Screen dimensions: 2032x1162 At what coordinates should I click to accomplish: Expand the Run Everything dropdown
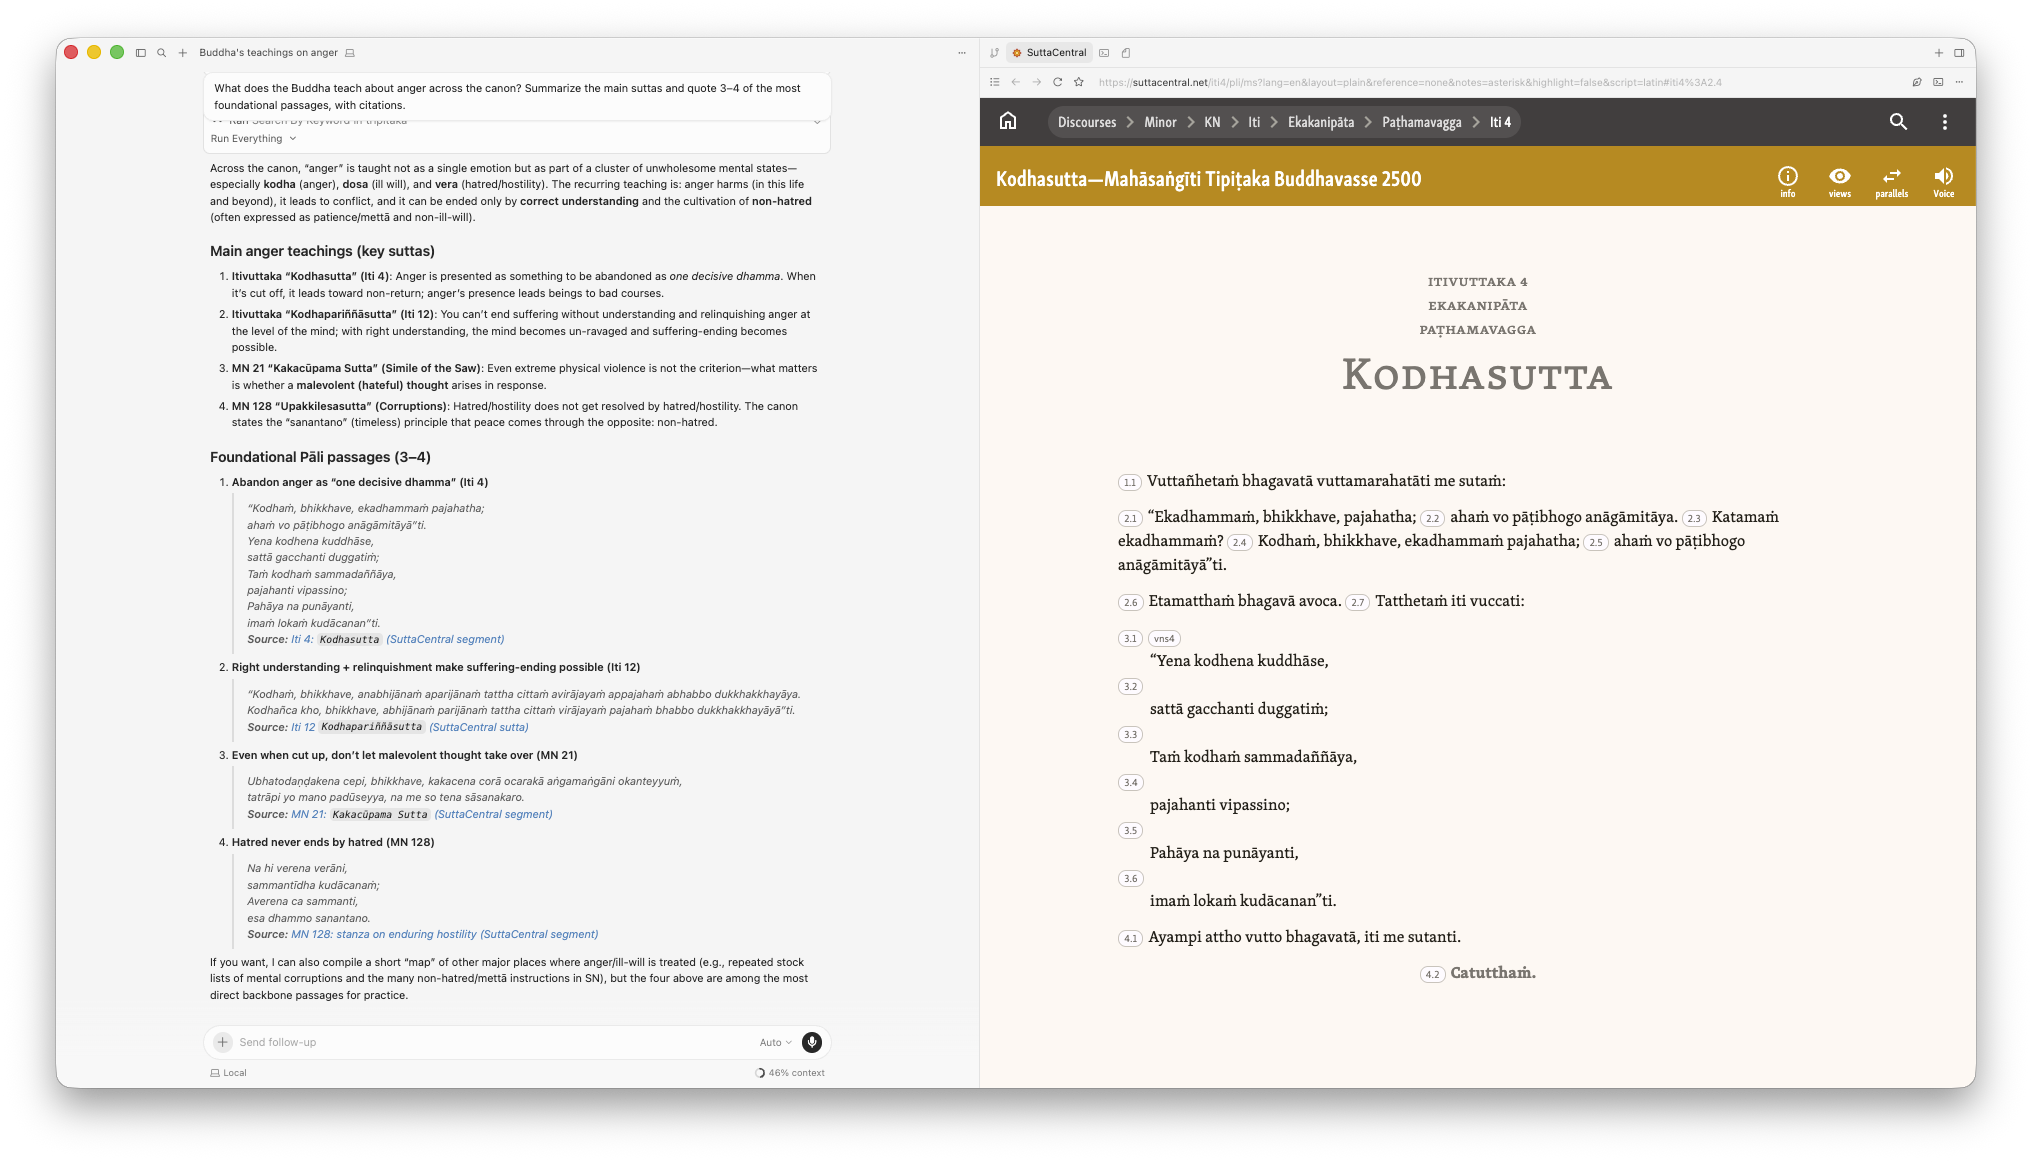[x=253, y=139]
